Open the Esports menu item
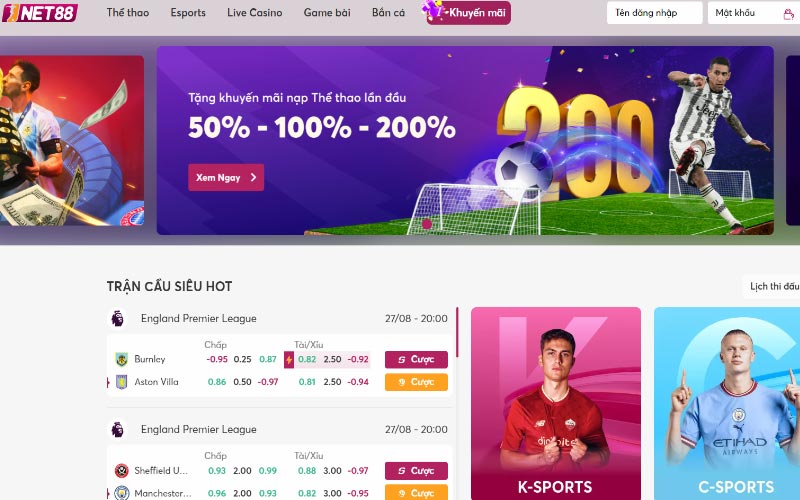The height and width of the screenshot is (500, 800). tap(188, 13)
